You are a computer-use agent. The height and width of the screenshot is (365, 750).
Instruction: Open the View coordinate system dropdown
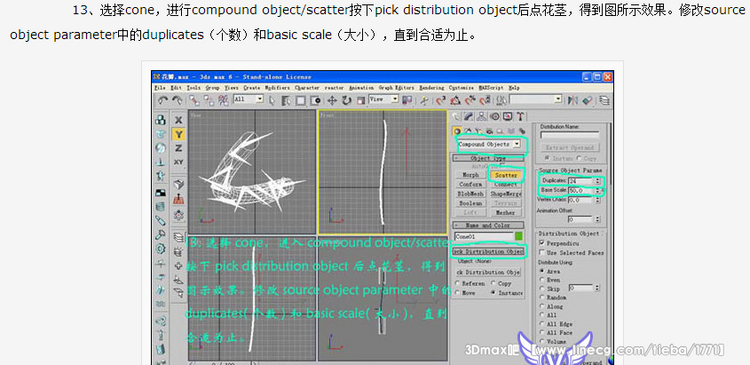click(x=384, y=99)
